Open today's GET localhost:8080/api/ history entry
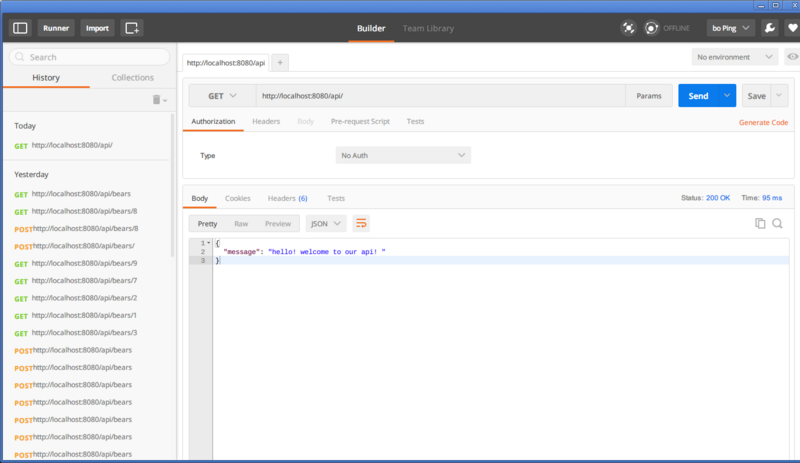Screen dimensions: 800x463 click(x=63, y=145)
